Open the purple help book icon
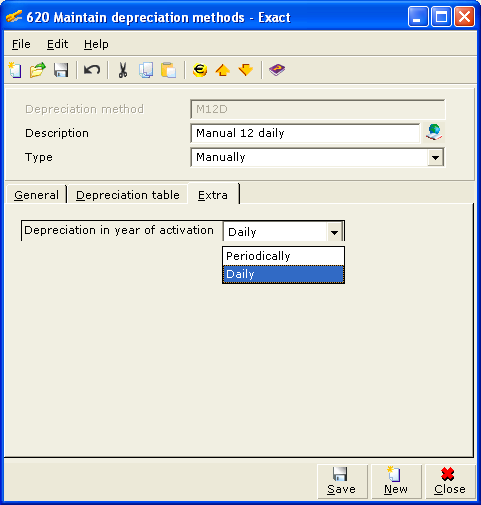This screenshot has width=481, height=505. click(x=277, y=70)
